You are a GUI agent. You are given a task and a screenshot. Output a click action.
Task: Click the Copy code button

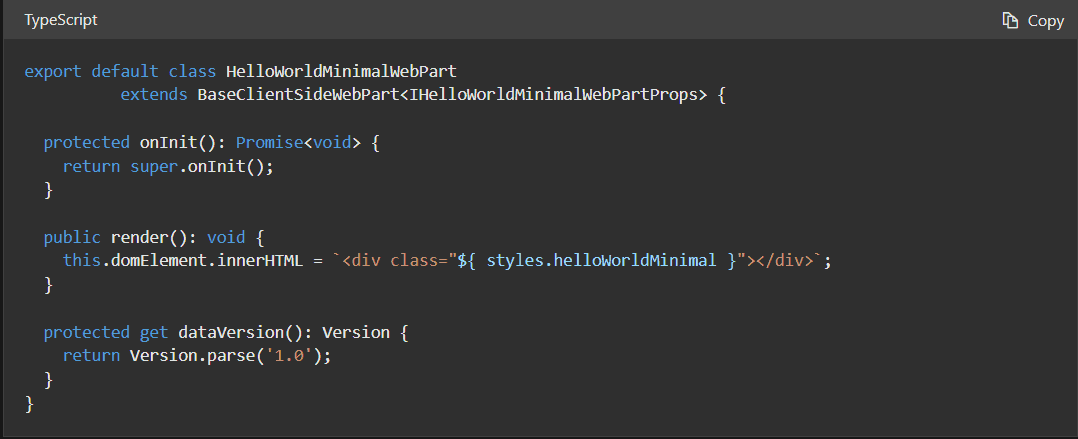pyautogui.click(x=1033, y=21)
